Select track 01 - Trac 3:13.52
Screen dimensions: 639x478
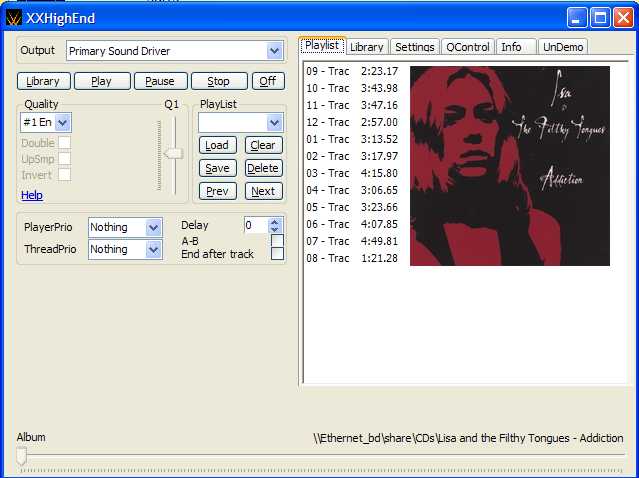coord(352,139)
